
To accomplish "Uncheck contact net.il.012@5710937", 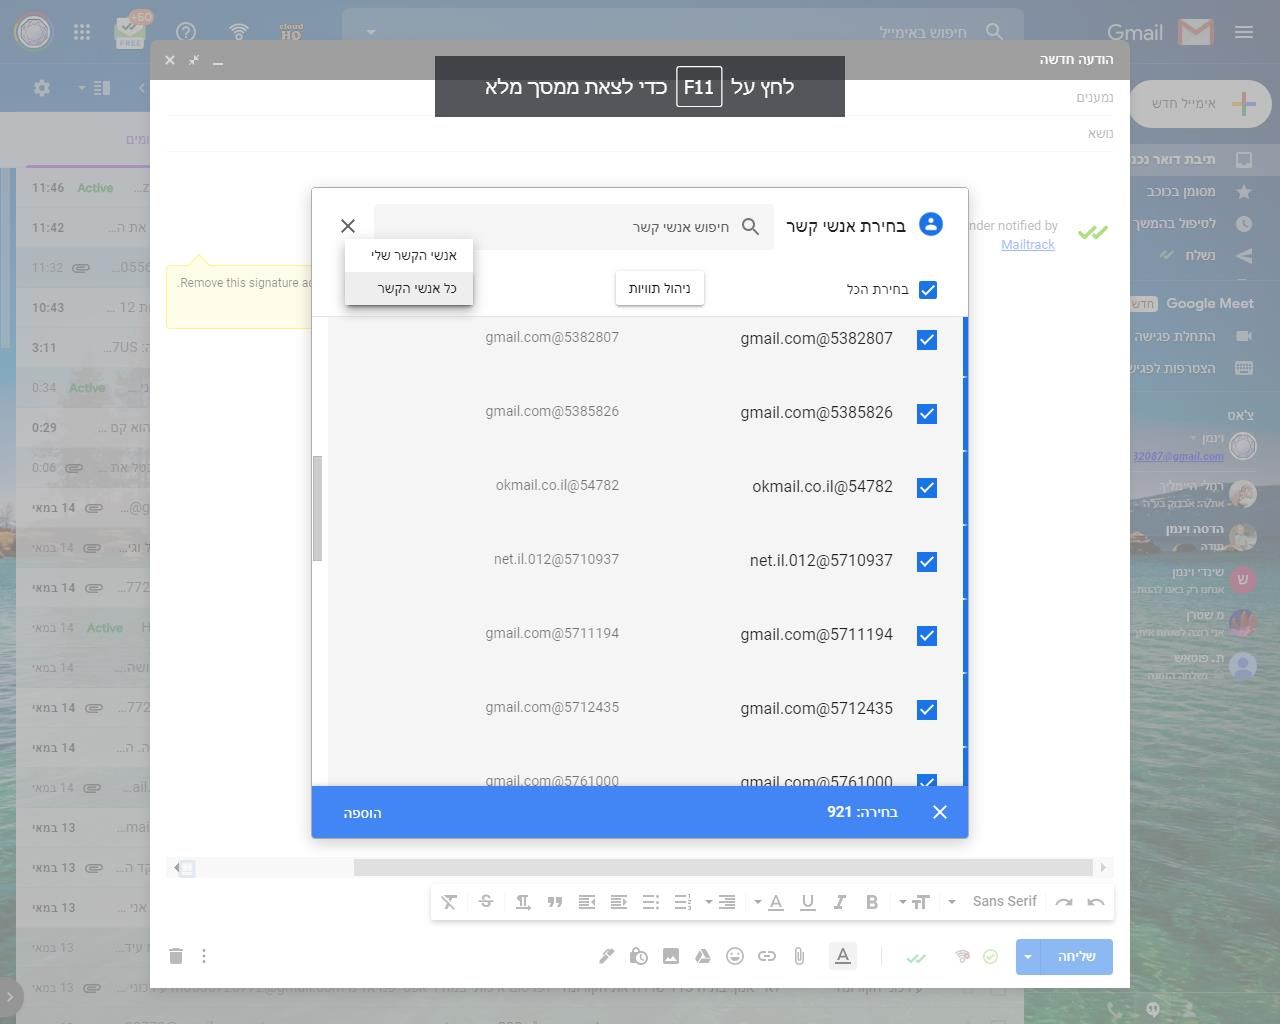I will 927,562.
